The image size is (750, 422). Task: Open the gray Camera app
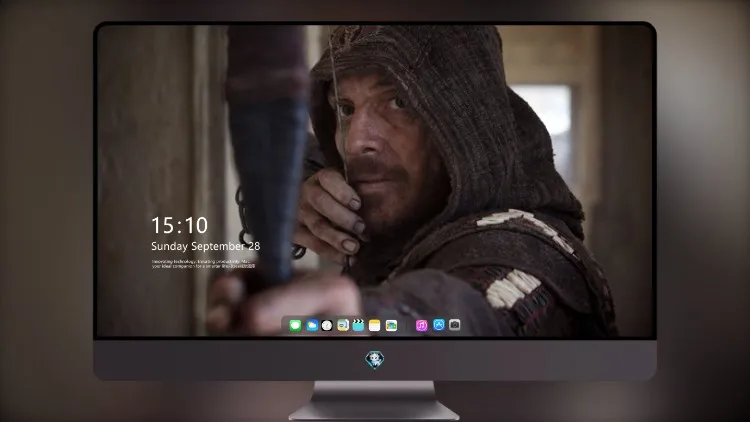point(454,325)
